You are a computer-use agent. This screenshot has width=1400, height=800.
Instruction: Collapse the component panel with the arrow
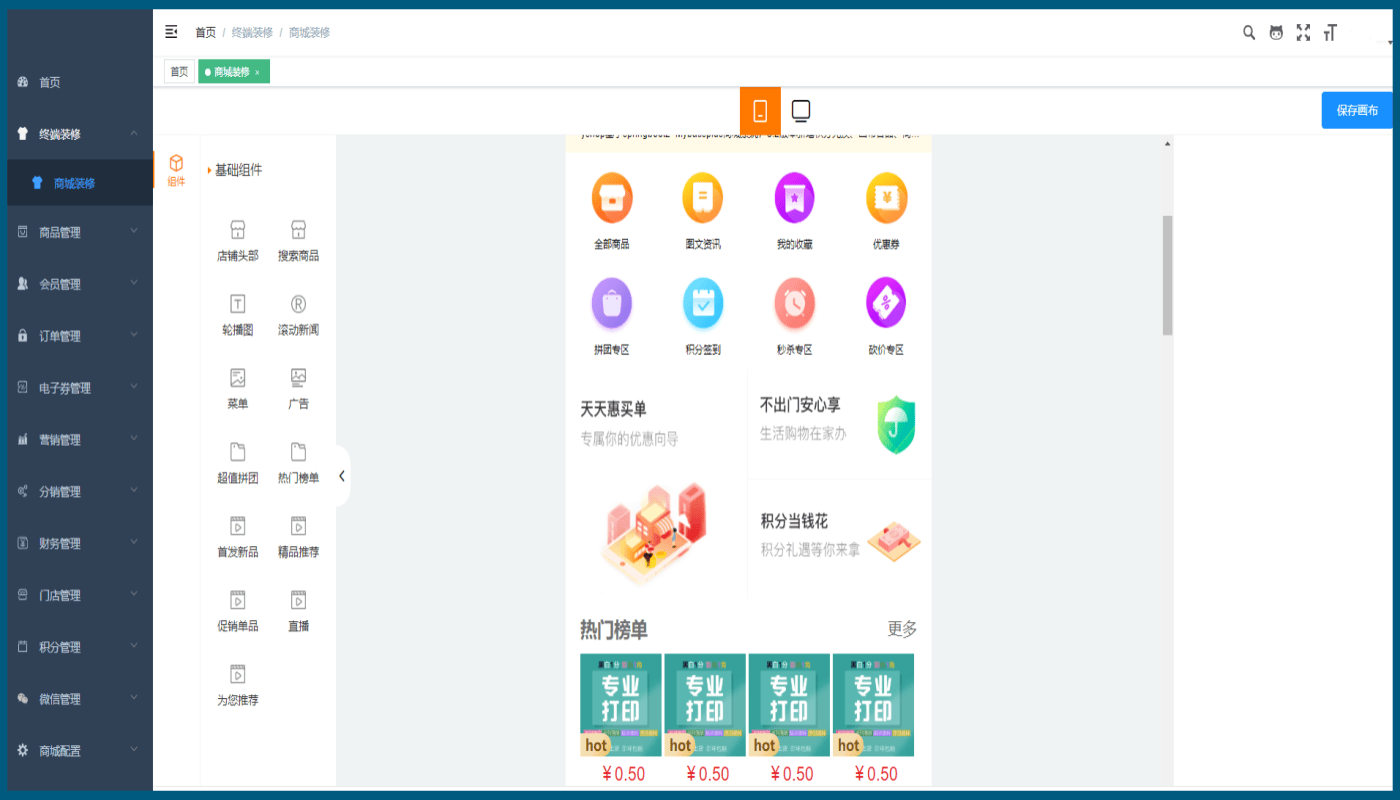point(343,475)
